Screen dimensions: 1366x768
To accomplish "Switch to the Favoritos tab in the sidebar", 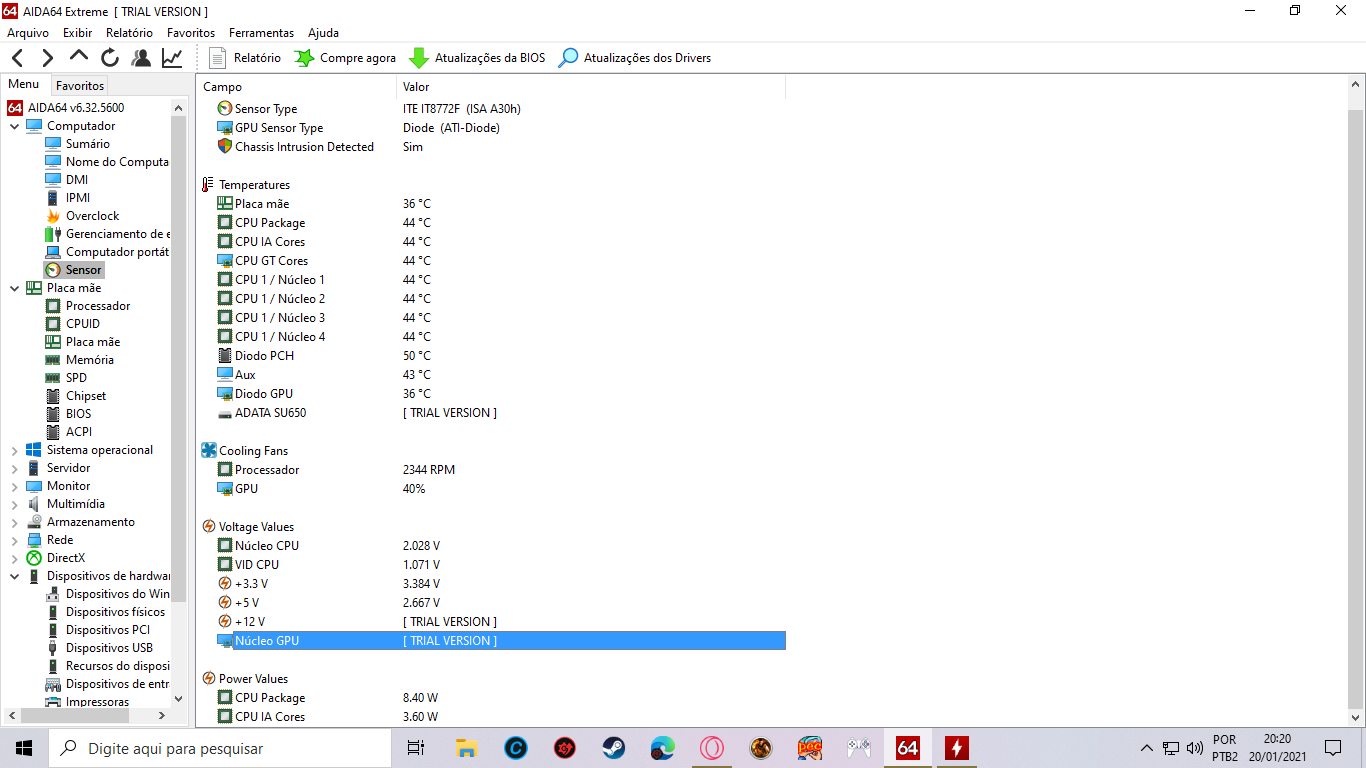I will click(80, 86).
